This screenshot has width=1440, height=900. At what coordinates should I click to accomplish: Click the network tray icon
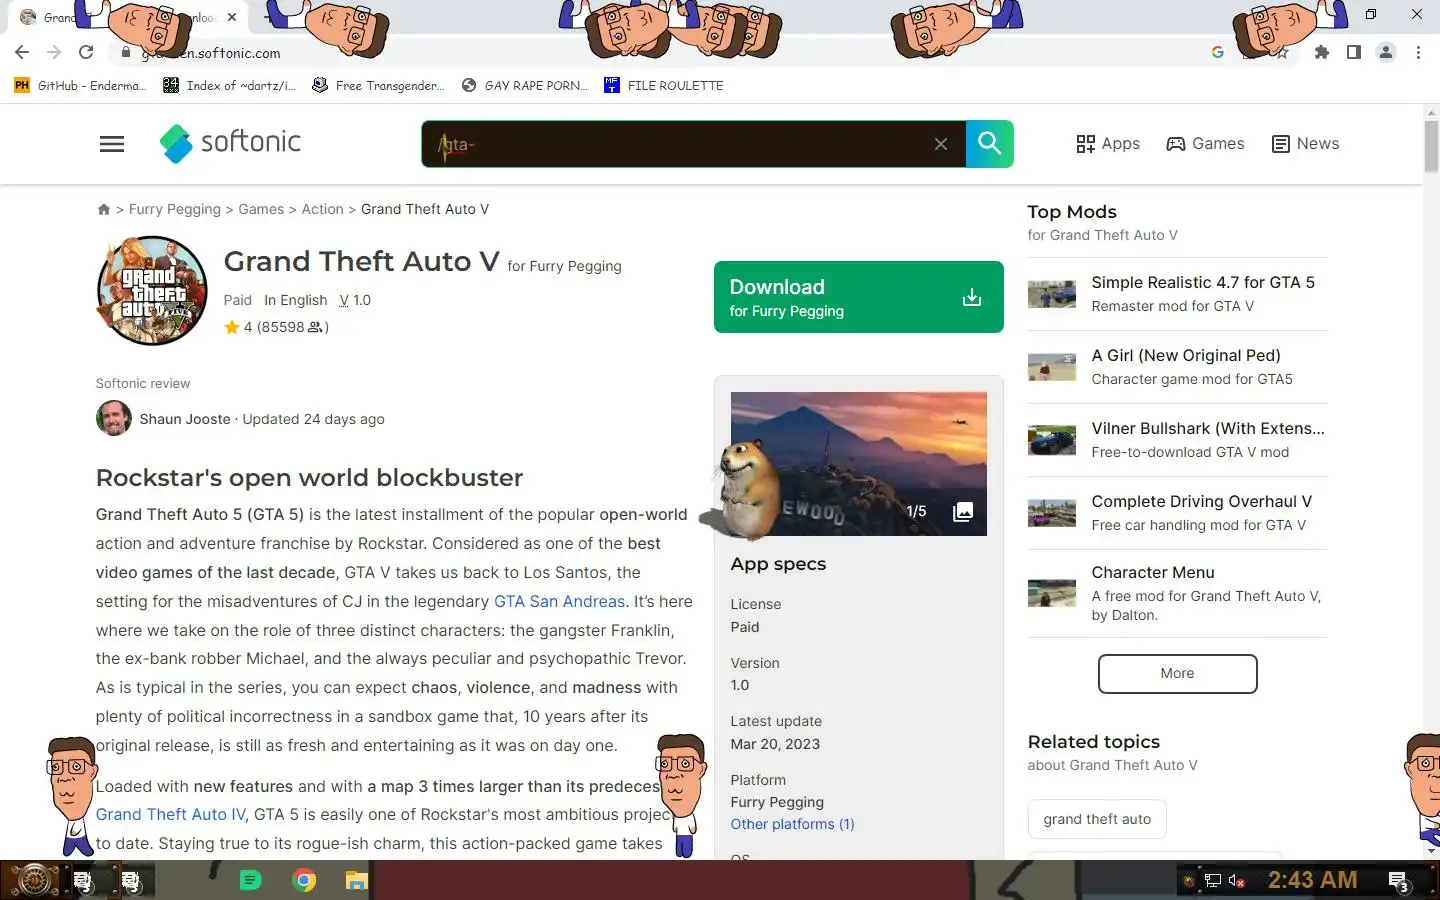click(1212, 881)
